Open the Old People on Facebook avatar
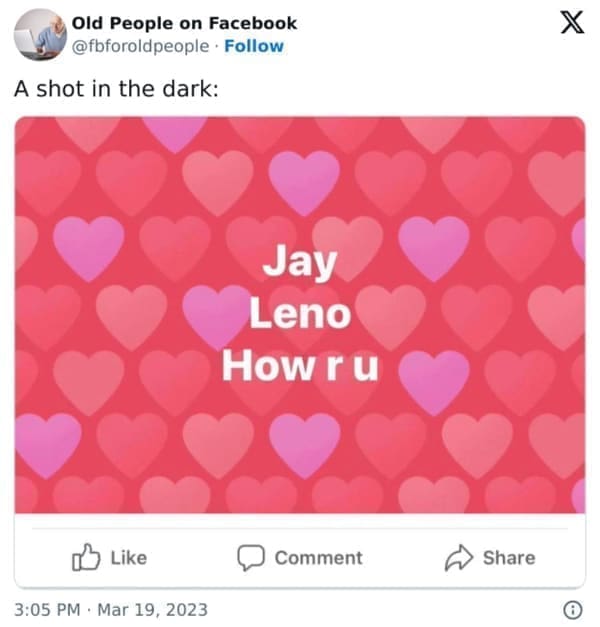The height and width of the screenshot is (627, 600). [x=40, y=34]
